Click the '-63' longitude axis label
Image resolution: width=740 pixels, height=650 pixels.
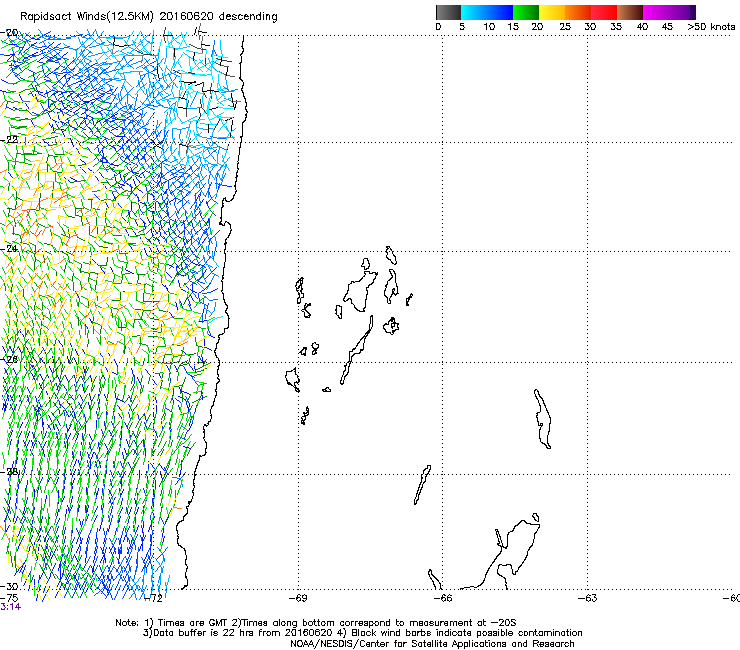tap(588, 598)
